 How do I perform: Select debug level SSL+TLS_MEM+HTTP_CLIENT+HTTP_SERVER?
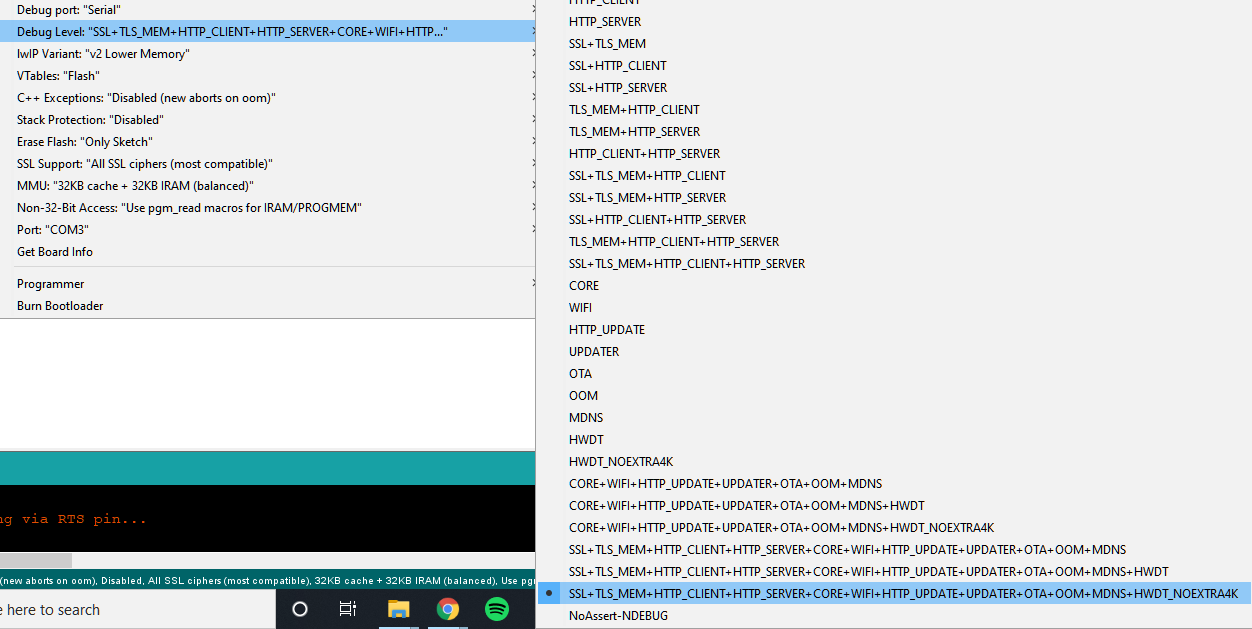(894, 264)
